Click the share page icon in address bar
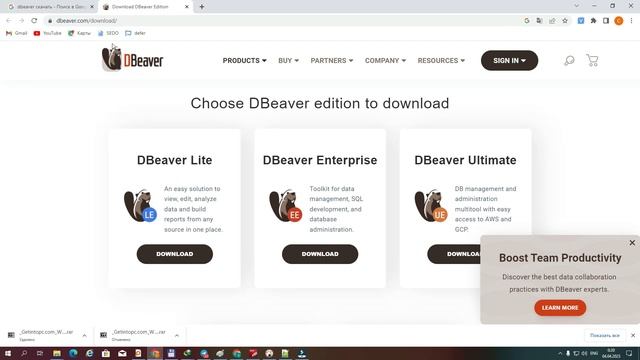640x360 pixels. click(552, 20)
